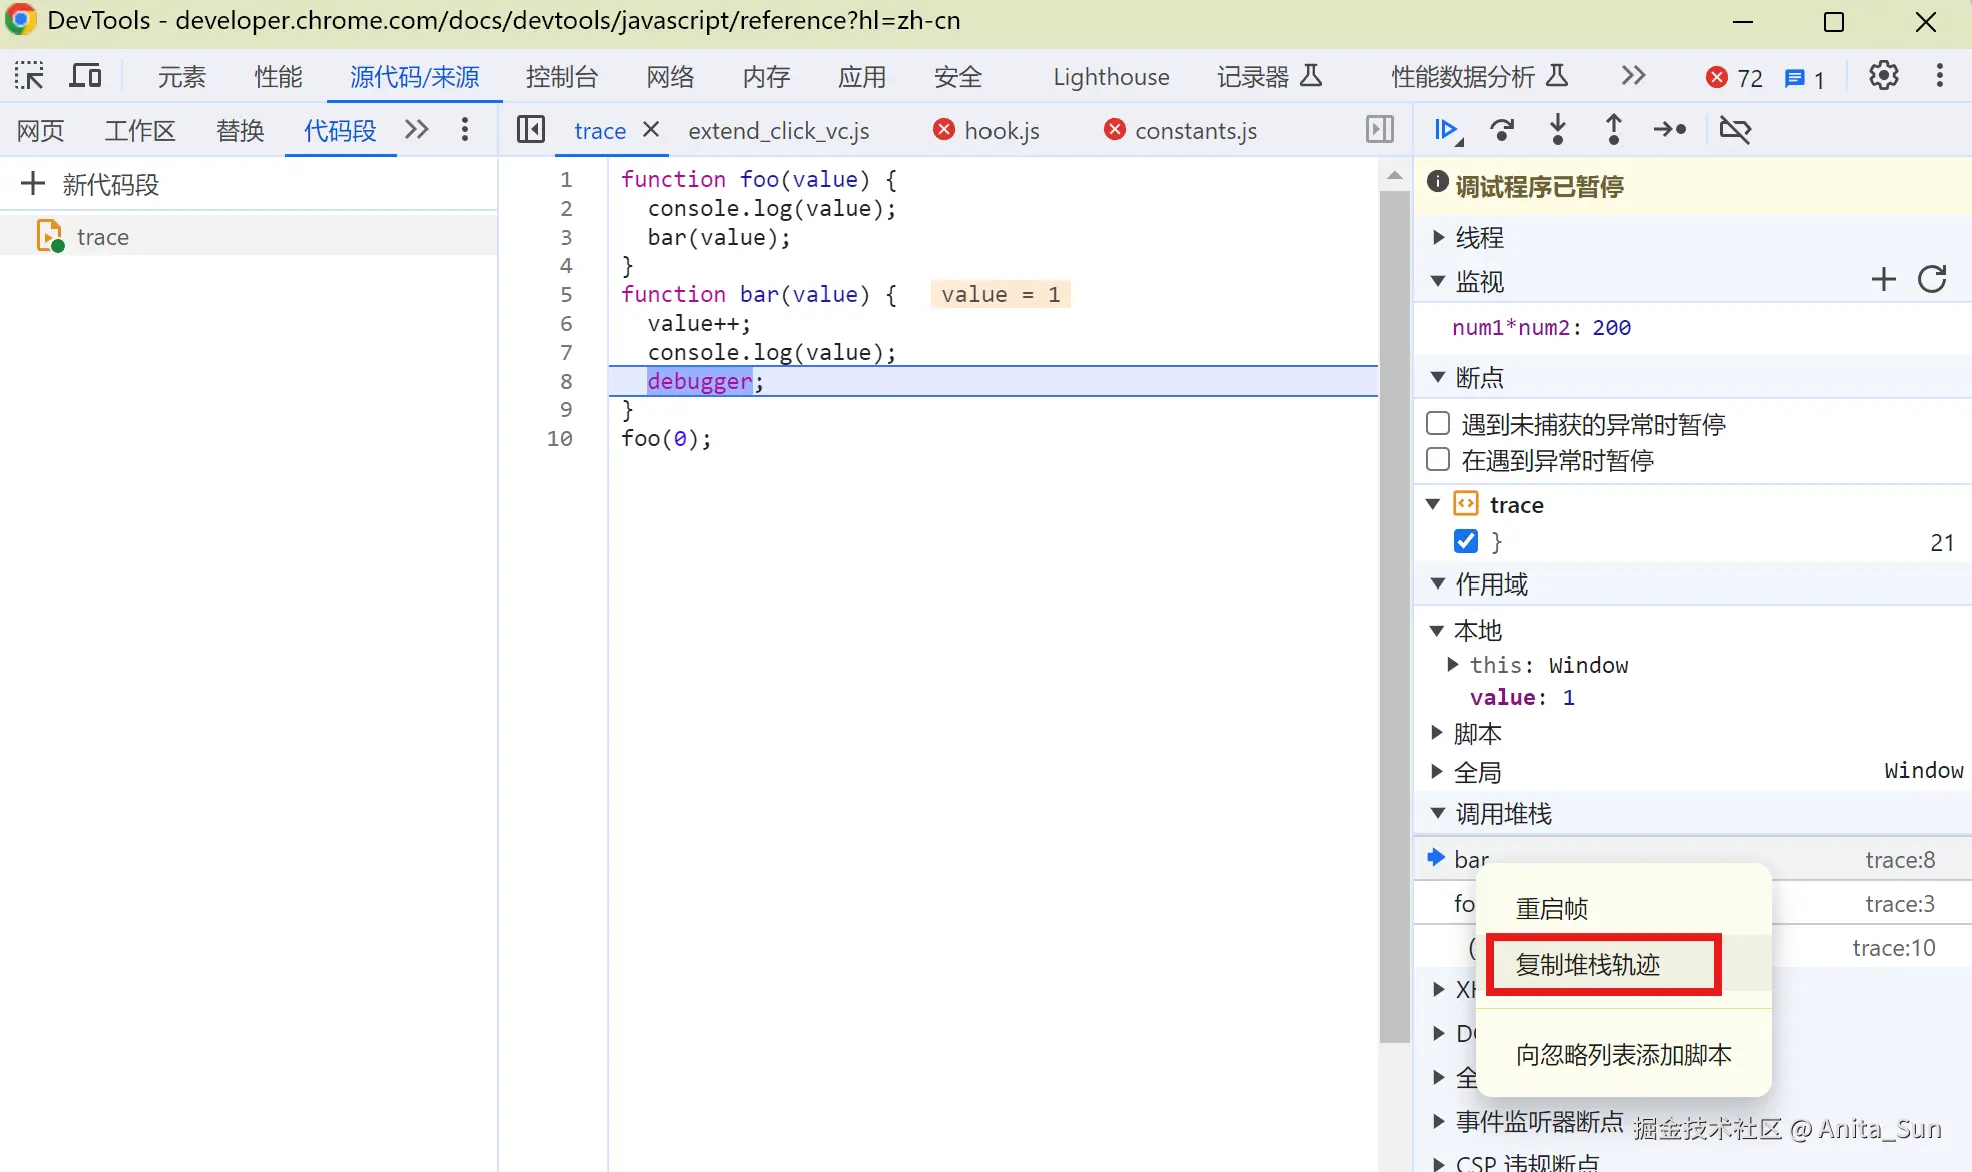The image size is (1972, 1172).
Task: Uncheck the trace line 21 breakpoint
Action: point(1466,541)
